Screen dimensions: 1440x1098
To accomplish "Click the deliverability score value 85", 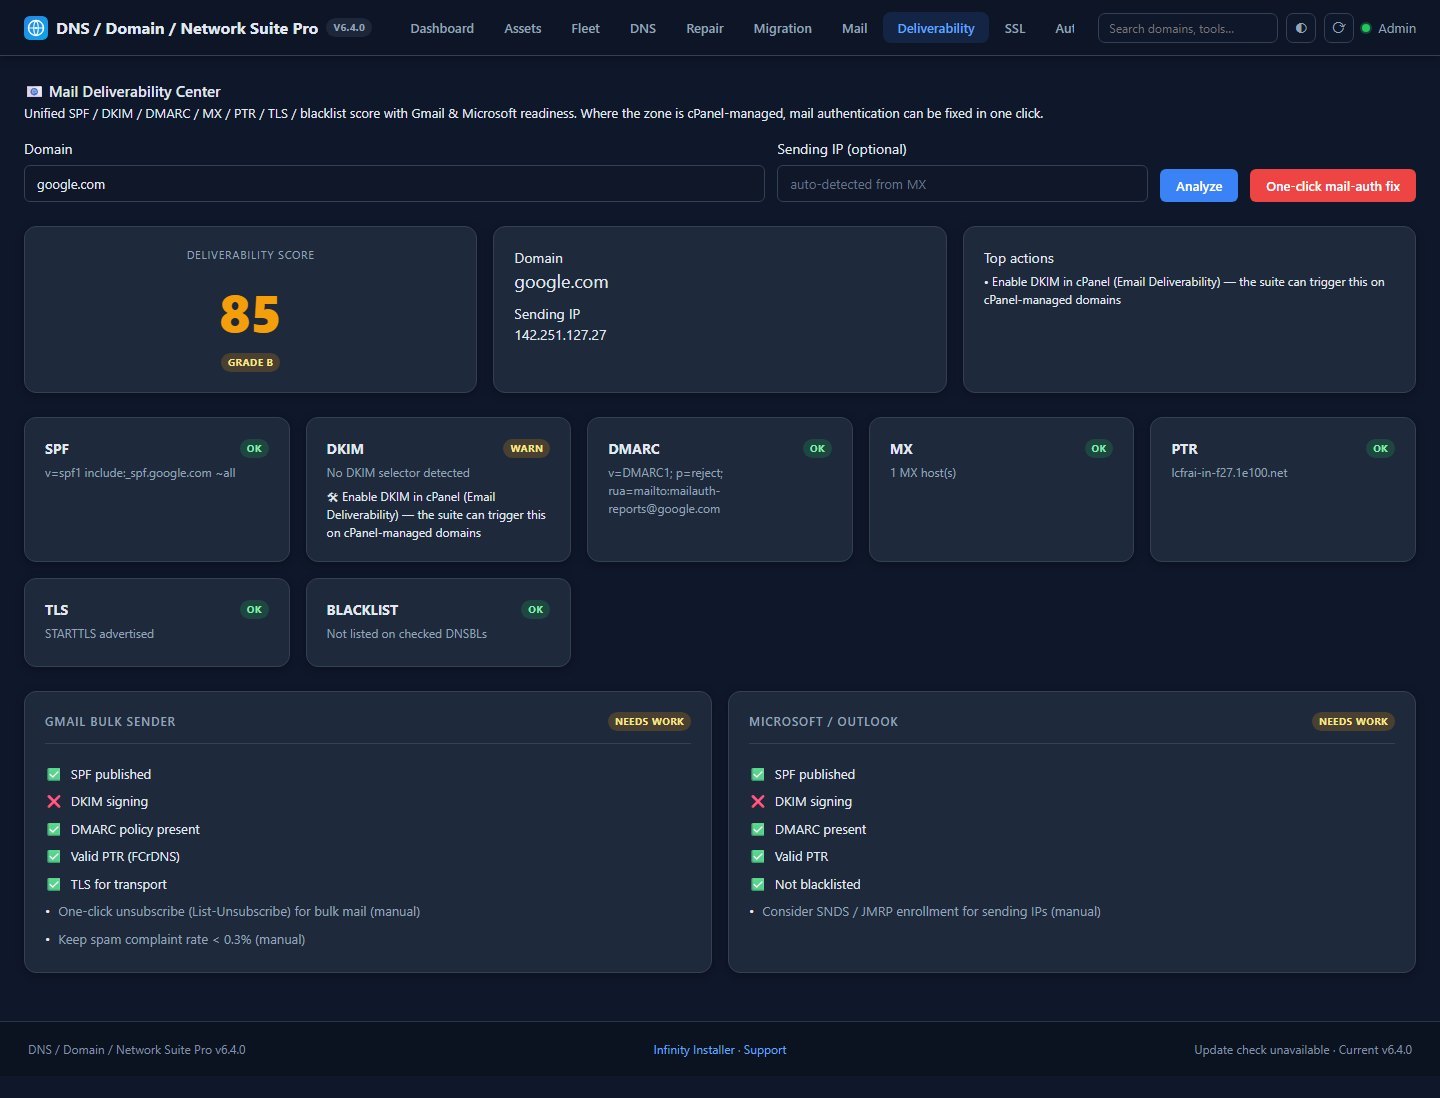I will 250,314.
